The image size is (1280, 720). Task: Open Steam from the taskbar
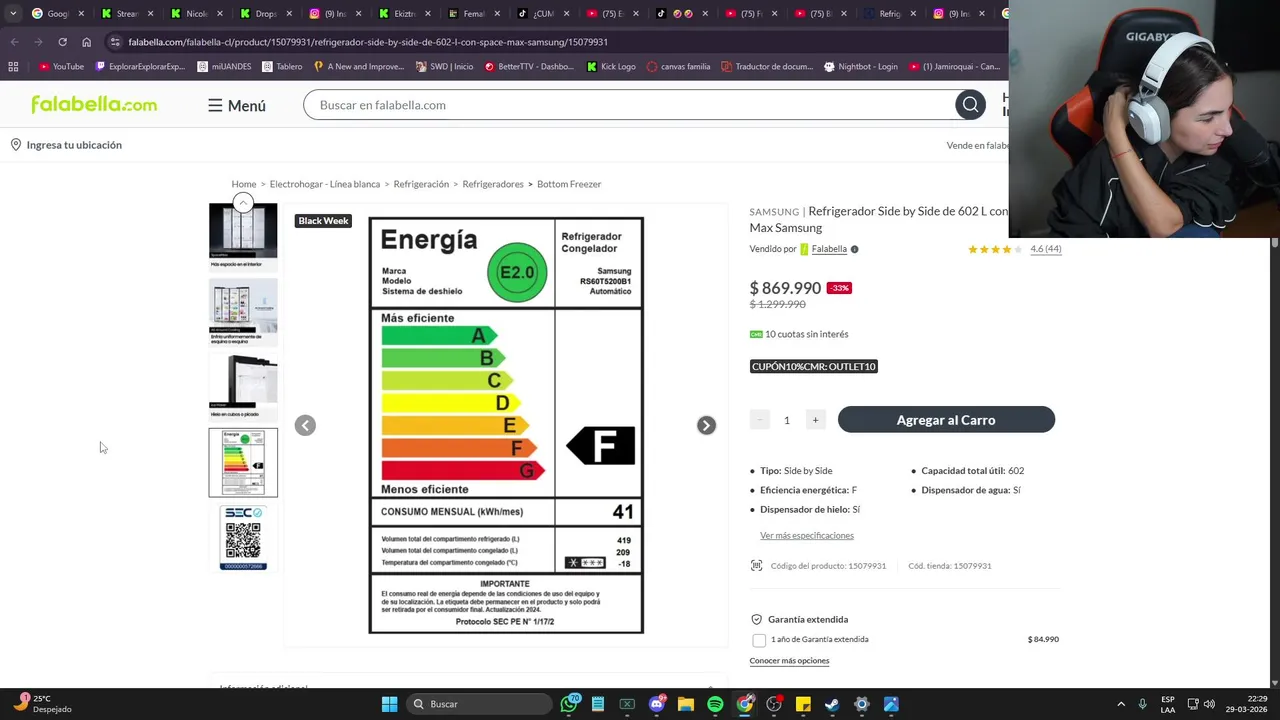832,704
